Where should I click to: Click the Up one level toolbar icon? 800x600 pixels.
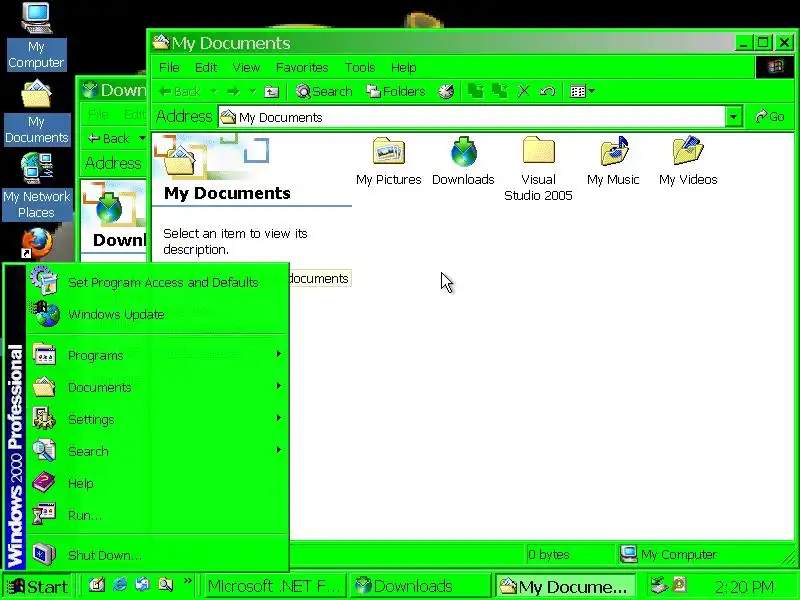click(x=271, y=92)
